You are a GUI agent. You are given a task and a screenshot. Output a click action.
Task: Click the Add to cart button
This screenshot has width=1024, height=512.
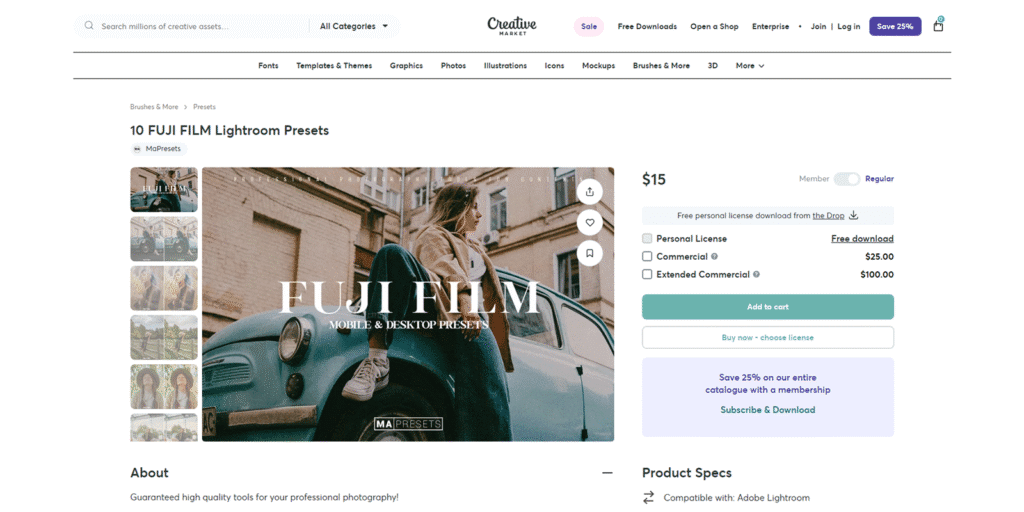pyautogui.click(x=768, y=307)
